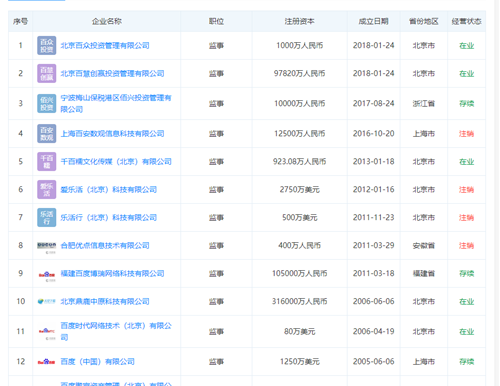The height and width of the screenshot is (386, 500).
Task: Open 北京百众投资管理有限公司 company link
Action: click(105, 46)
